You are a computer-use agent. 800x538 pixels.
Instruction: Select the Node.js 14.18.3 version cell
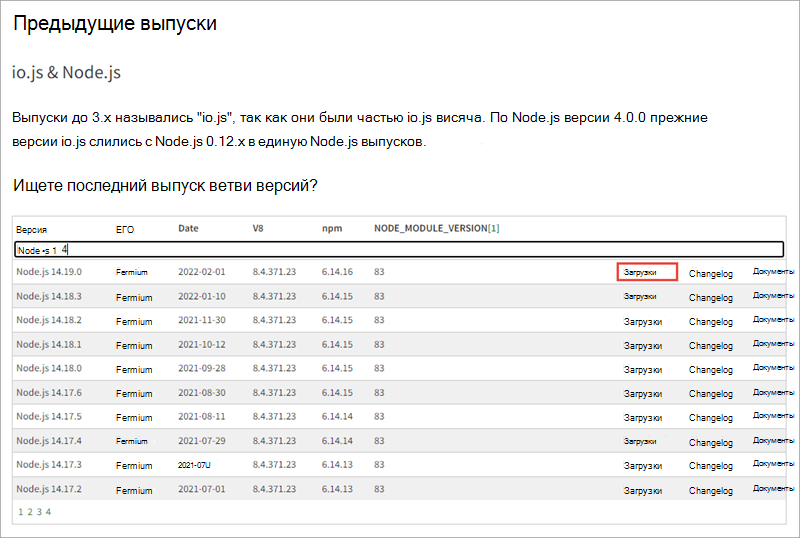[x=49, y=296]
